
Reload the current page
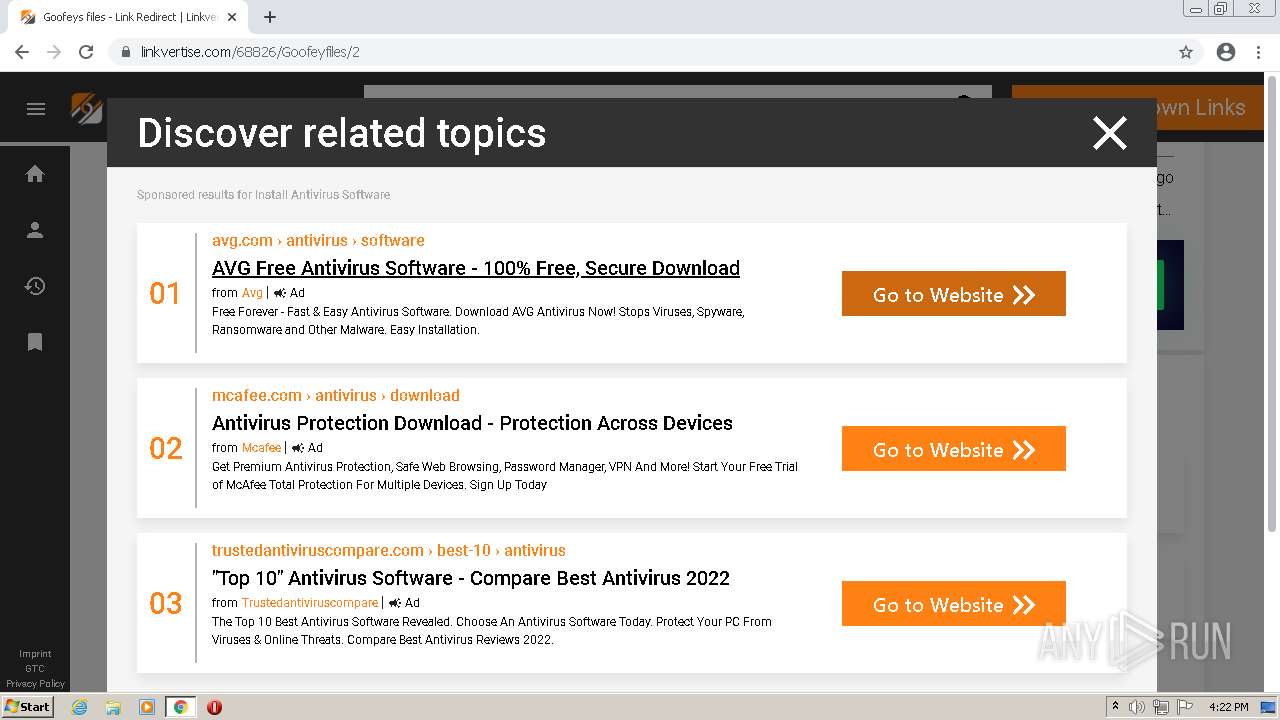point(86,52)
